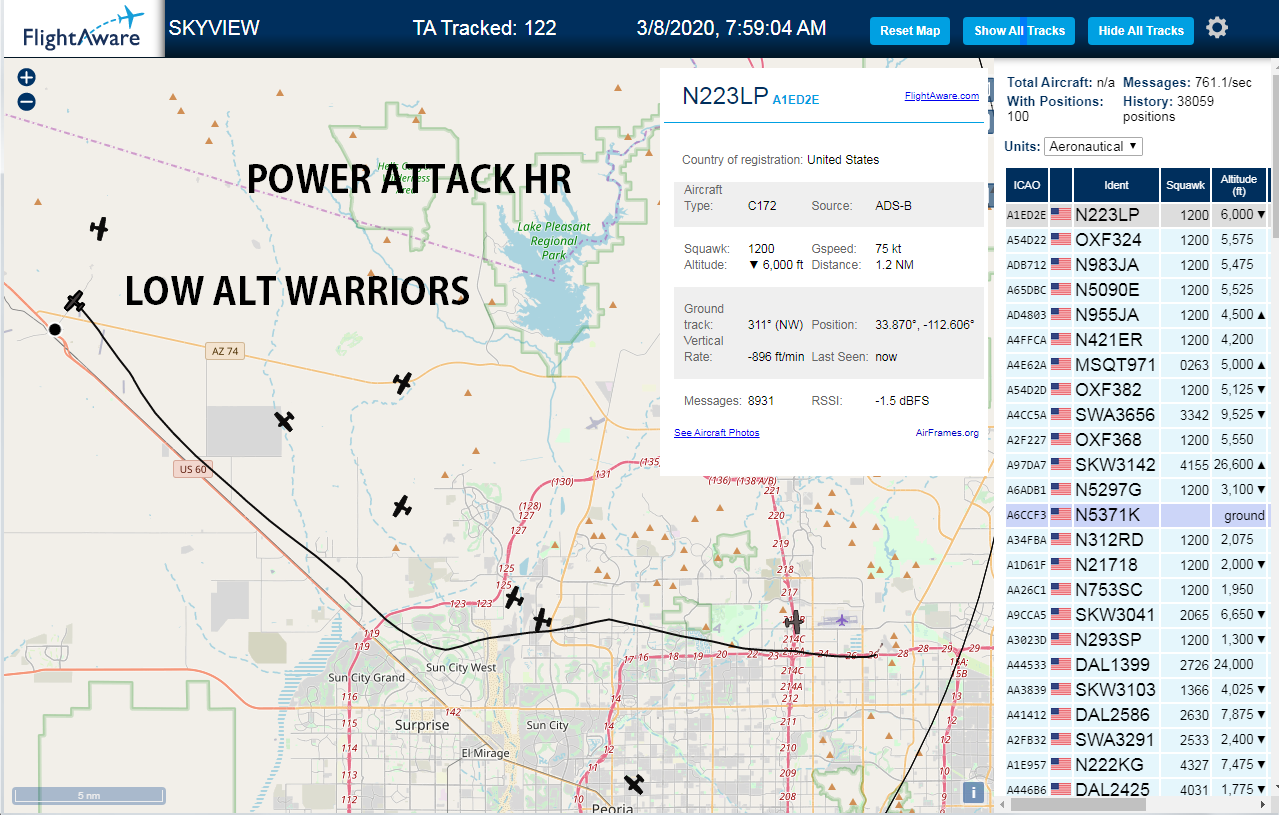Select the DAL1399 aircraft row
The width and height of the screenshot is (1279, 815).
click(x=1137, y=665)
